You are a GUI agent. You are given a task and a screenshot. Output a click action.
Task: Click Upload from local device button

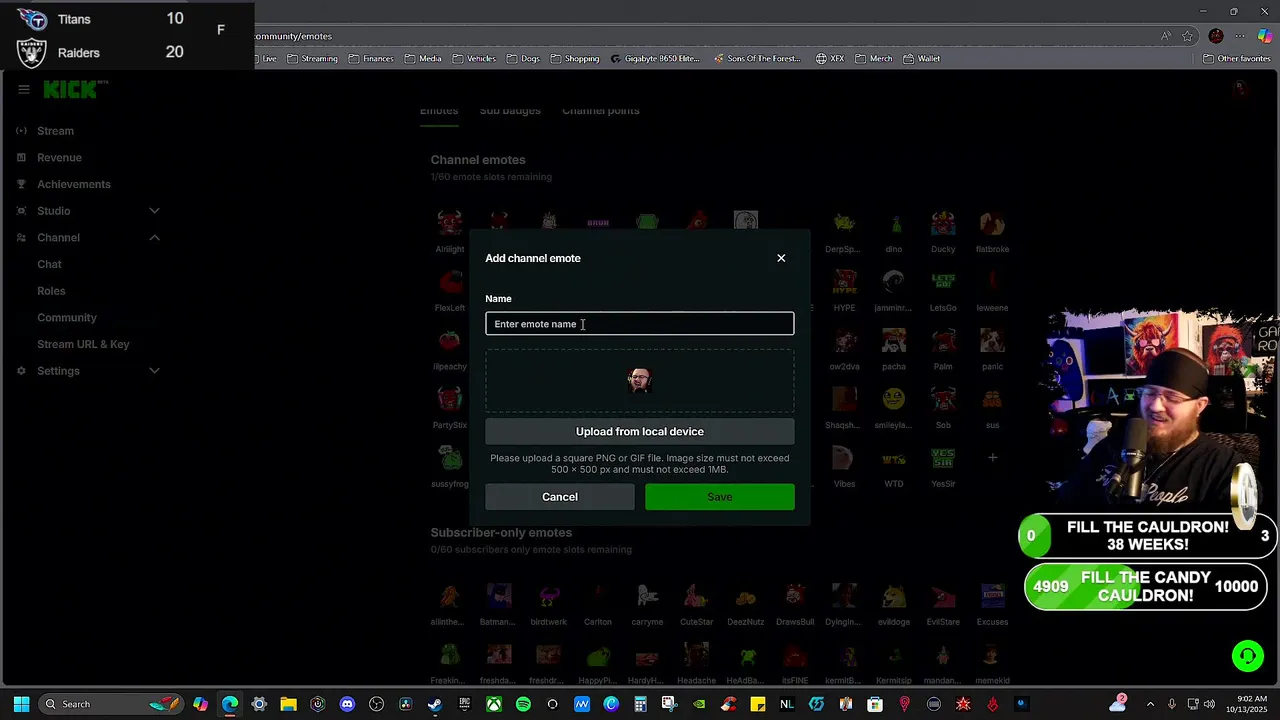point(640,431)
